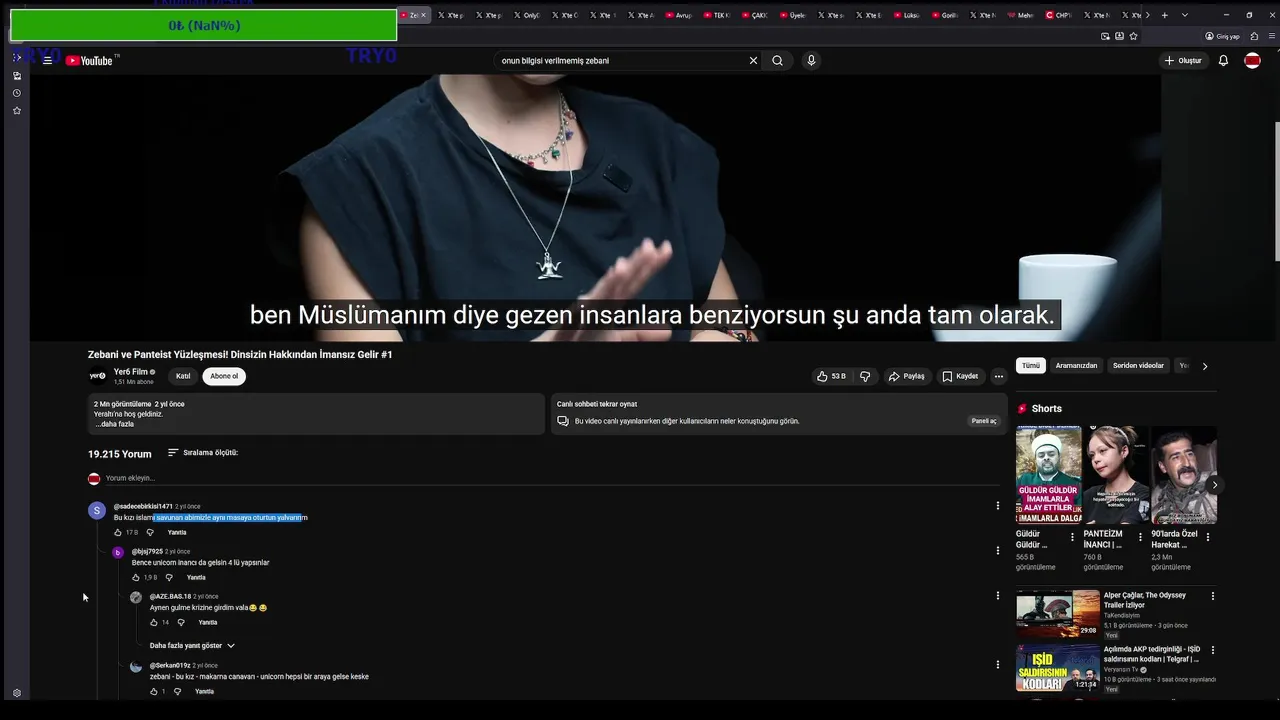The image size is (1280, 720).
Task: Subscribe with Abone ol
Action: pyautogui.click(x=224, y=377)
